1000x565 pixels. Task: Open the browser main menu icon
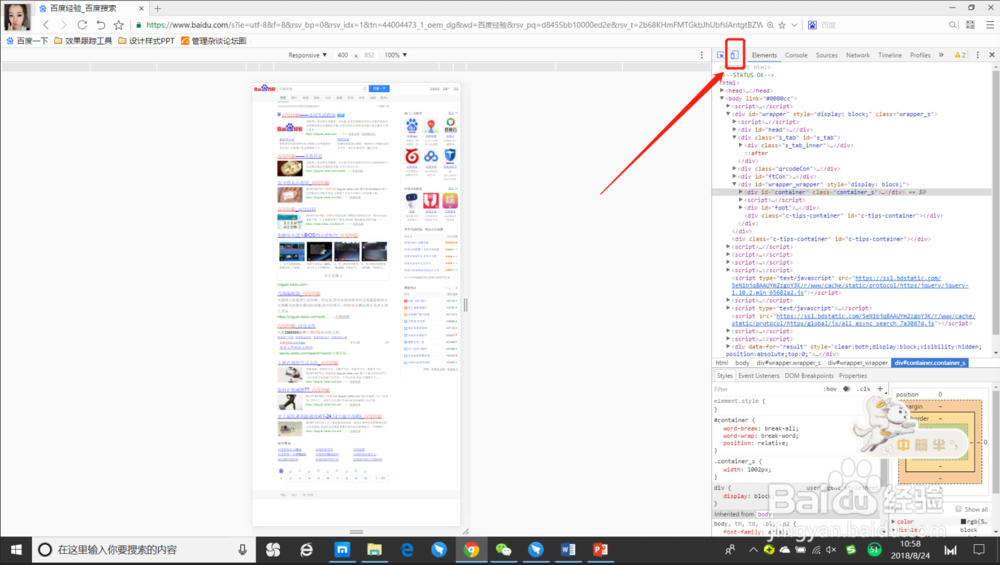(990, 25)
